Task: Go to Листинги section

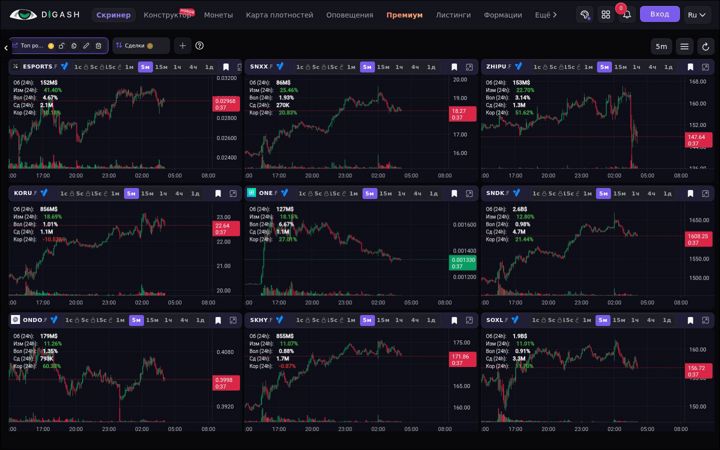Action: [453, 15]
